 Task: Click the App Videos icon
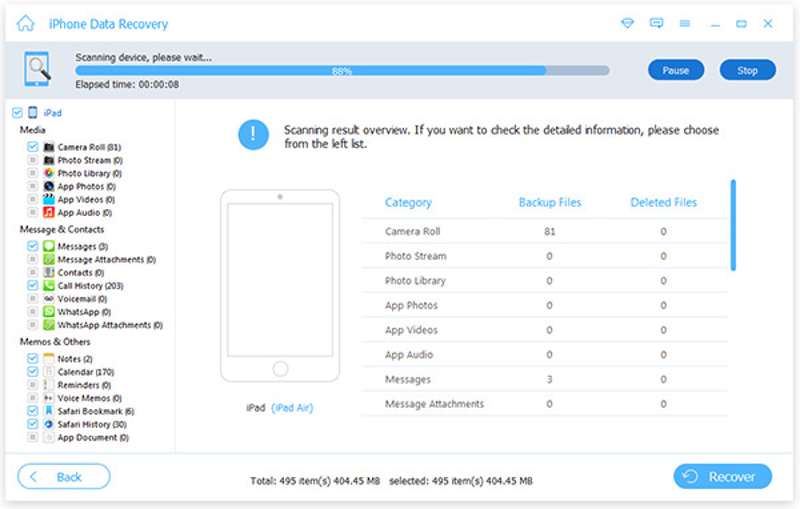click(48, 199)
